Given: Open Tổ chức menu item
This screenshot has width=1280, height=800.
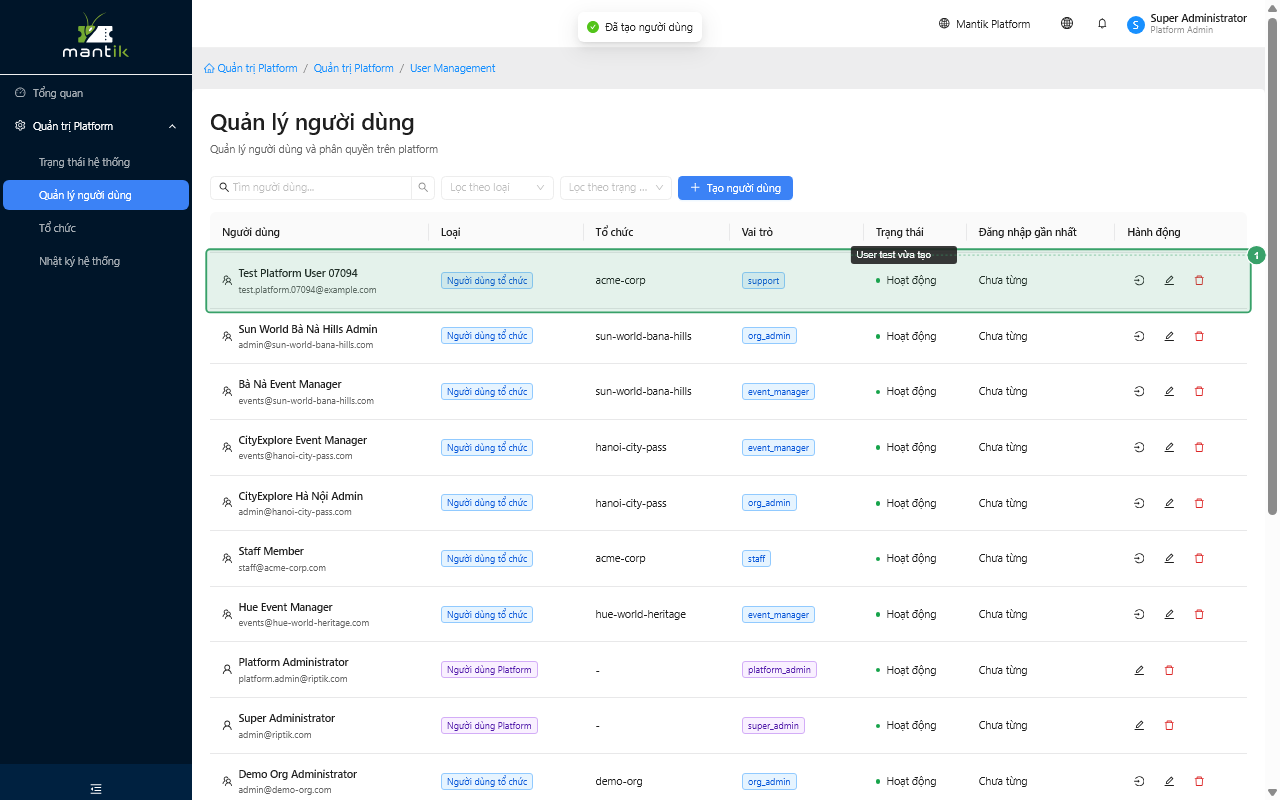Looking at the screenshot, I should point(96,228).
